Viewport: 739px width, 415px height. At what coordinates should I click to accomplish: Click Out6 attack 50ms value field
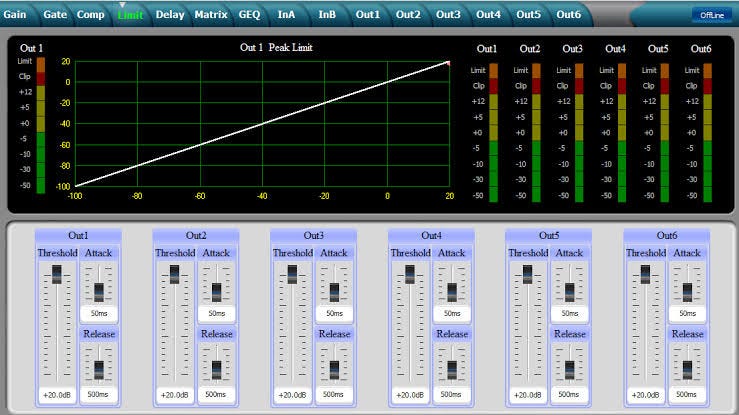pyautogui.click(x=687, y=313)
